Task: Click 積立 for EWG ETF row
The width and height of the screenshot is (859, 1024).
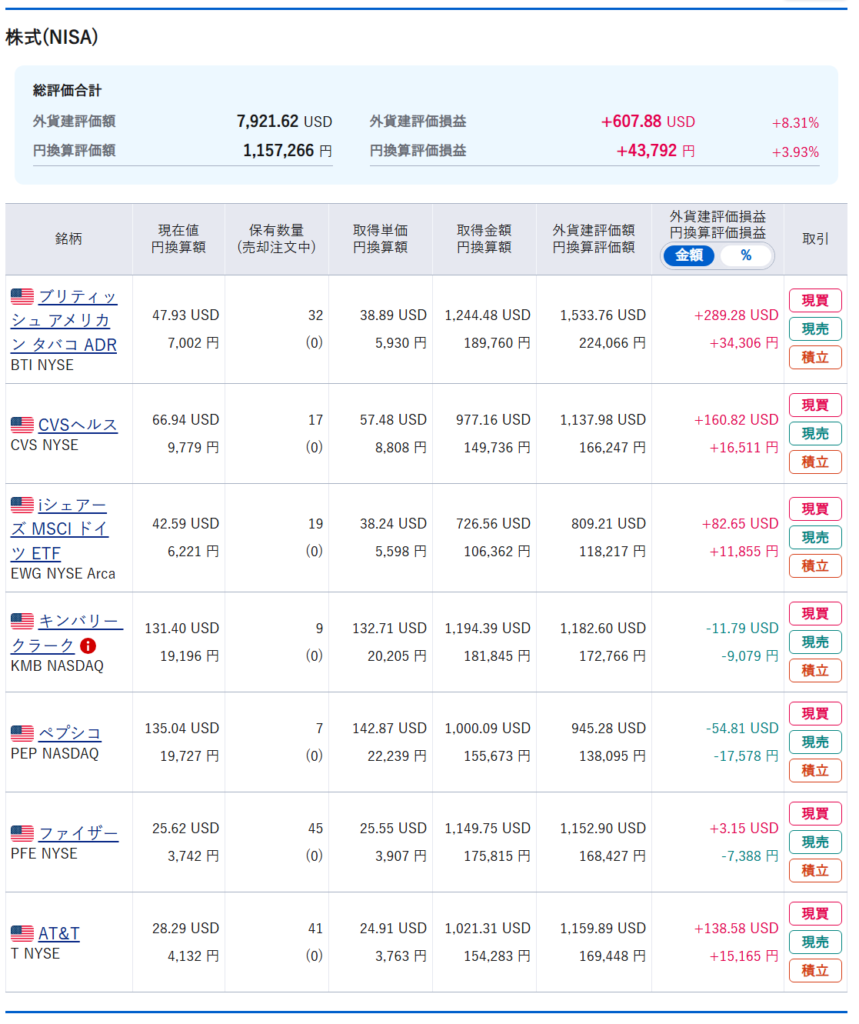Action: (x=815, y=566)
